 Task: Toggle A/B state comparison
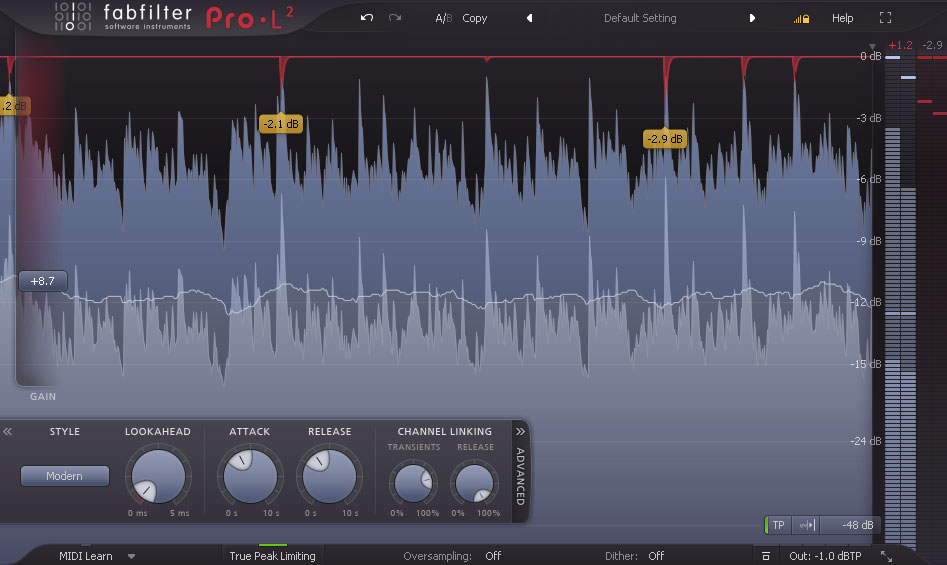point(443,18)
